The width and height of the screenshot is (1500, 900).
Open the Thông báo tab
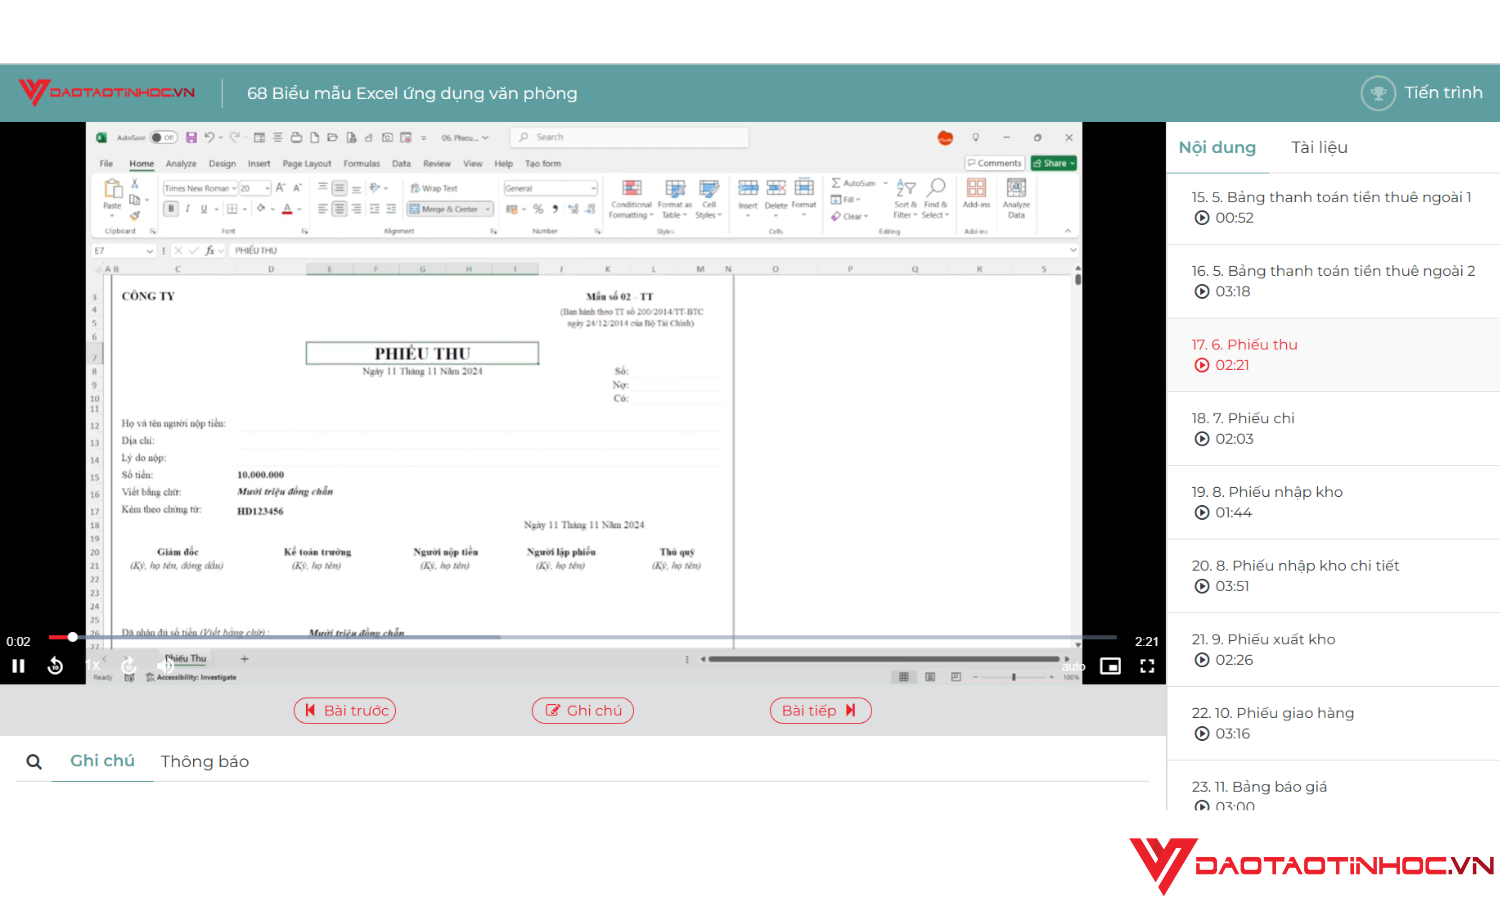[x=205, y=762]
